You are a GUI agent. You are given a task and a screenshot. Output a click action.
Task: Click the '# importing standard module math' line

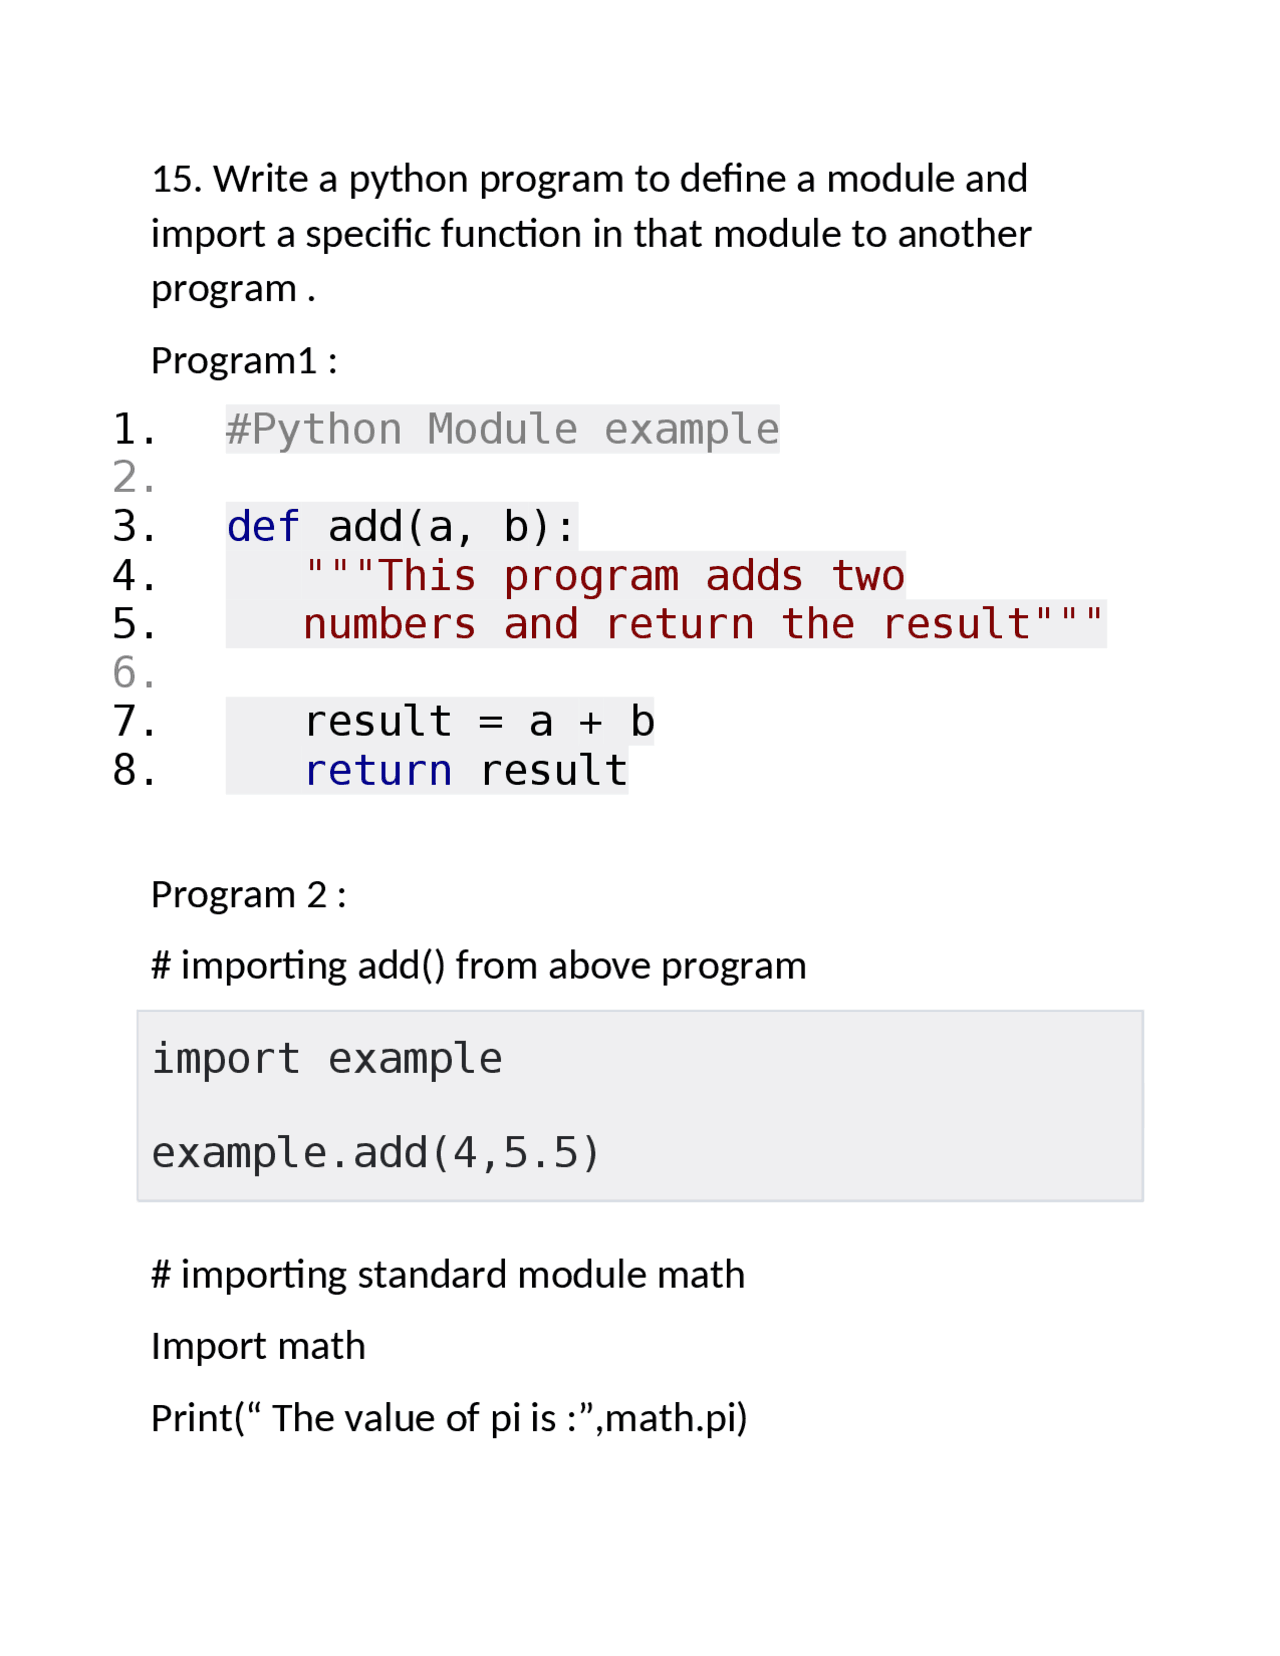(447, 1274)
